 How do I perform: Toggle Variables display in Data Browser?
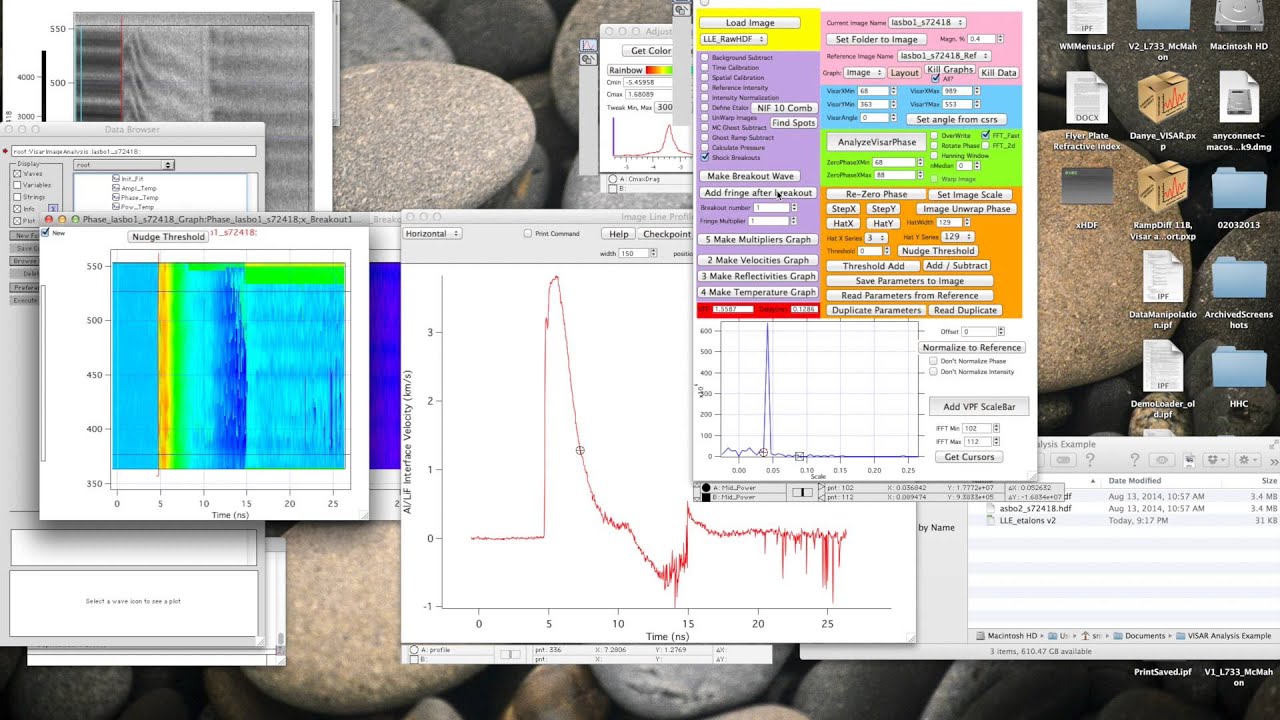click(x=17, y=185)
